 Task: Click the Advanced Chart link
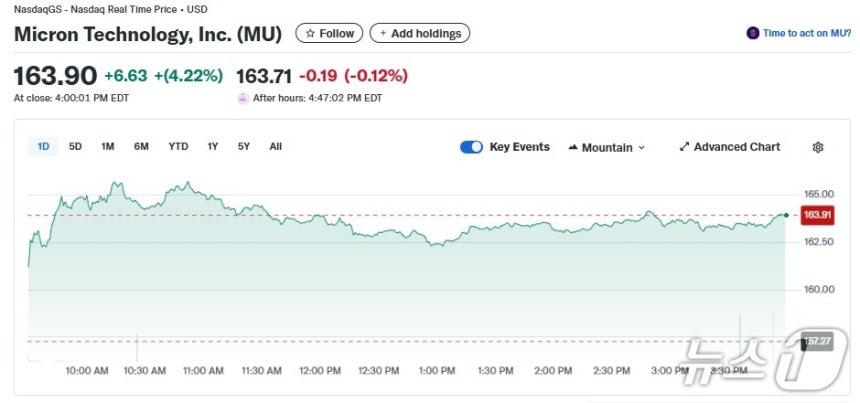(x=736, y=147)
